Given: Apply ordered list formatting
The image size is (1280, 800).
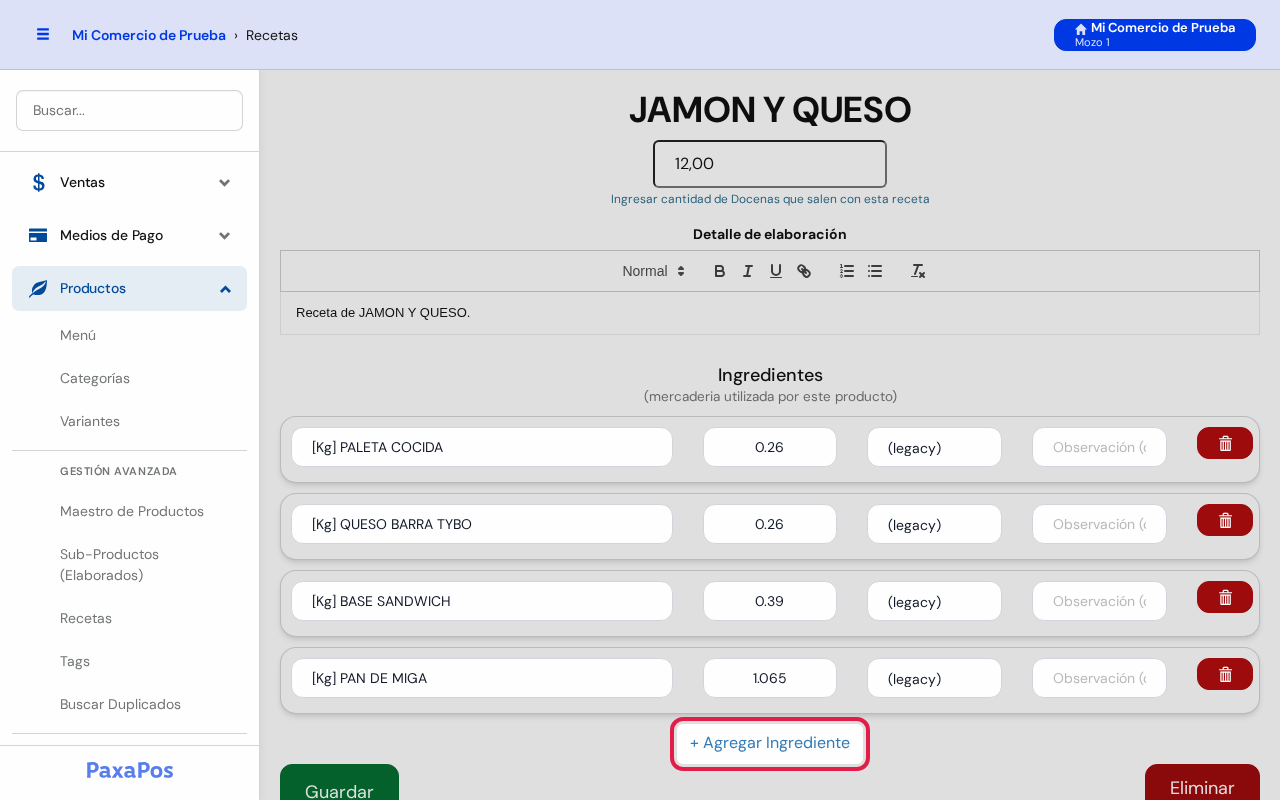Looking at the screenshot, I should tap(847, 271).
